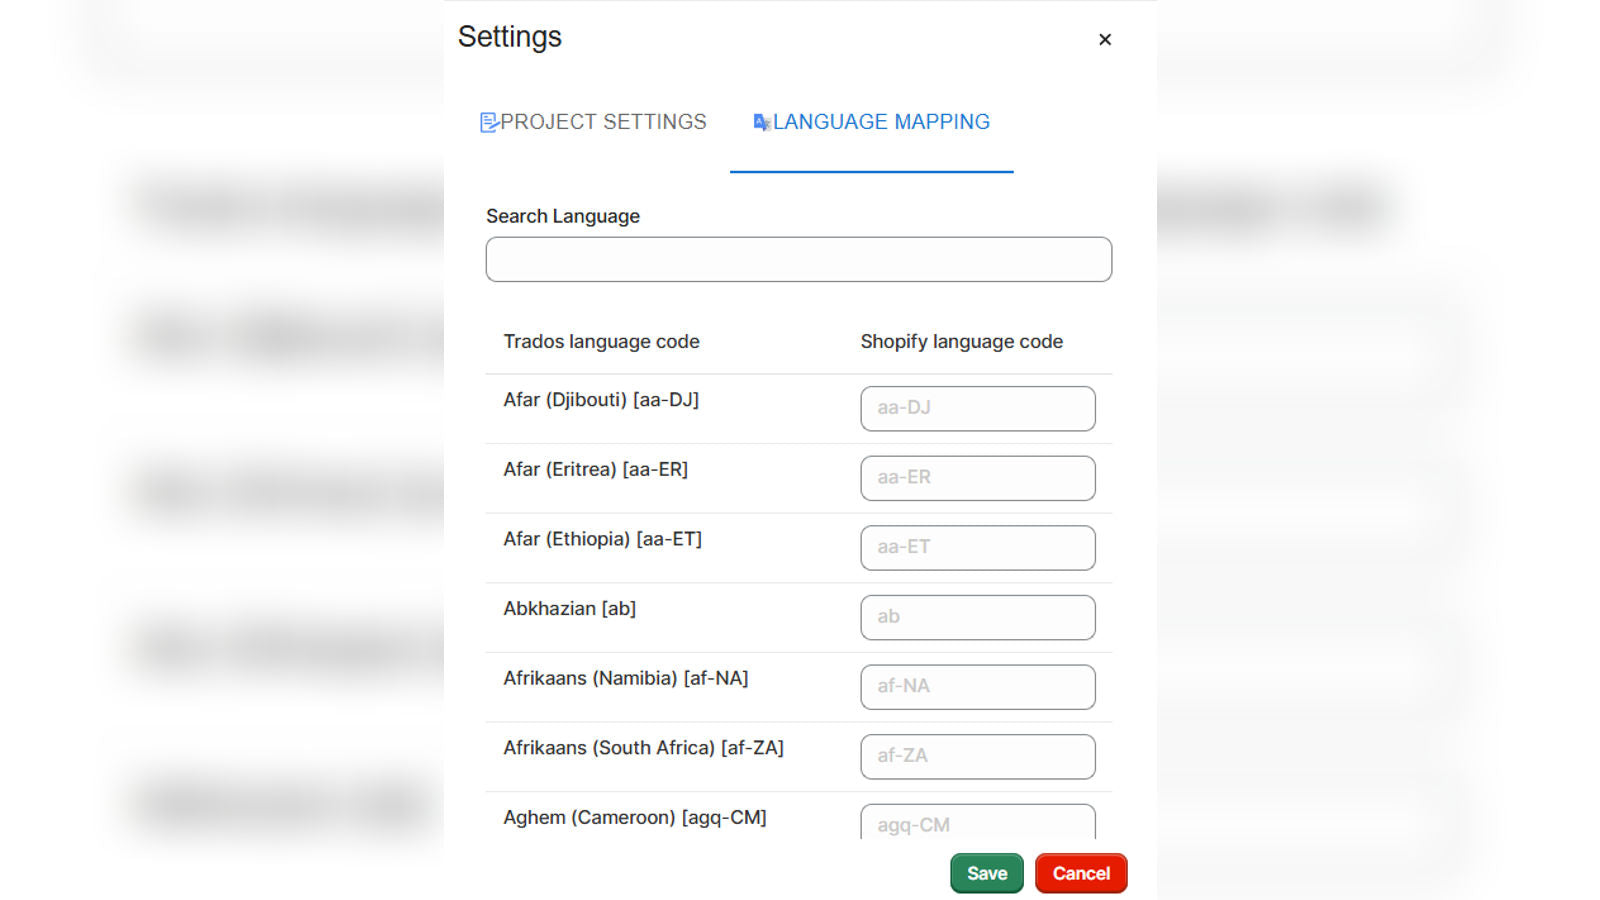Select the Language Mapping tab
This screenshot has width=1600, height=900.
(x=871, y=122)
